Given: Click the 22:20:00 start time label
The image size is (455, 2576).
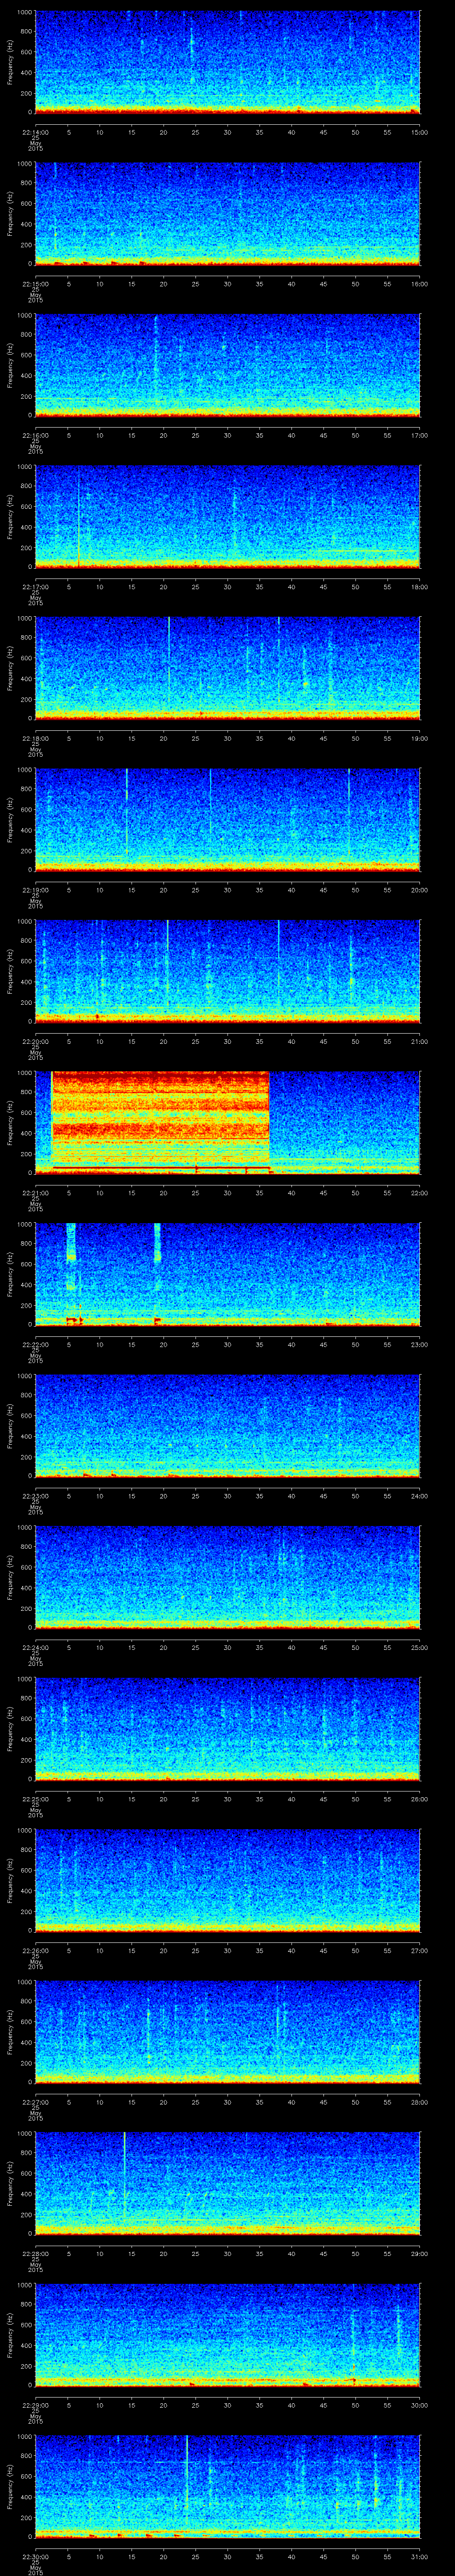Looking at the screenshot, I should click(35, 1041).
